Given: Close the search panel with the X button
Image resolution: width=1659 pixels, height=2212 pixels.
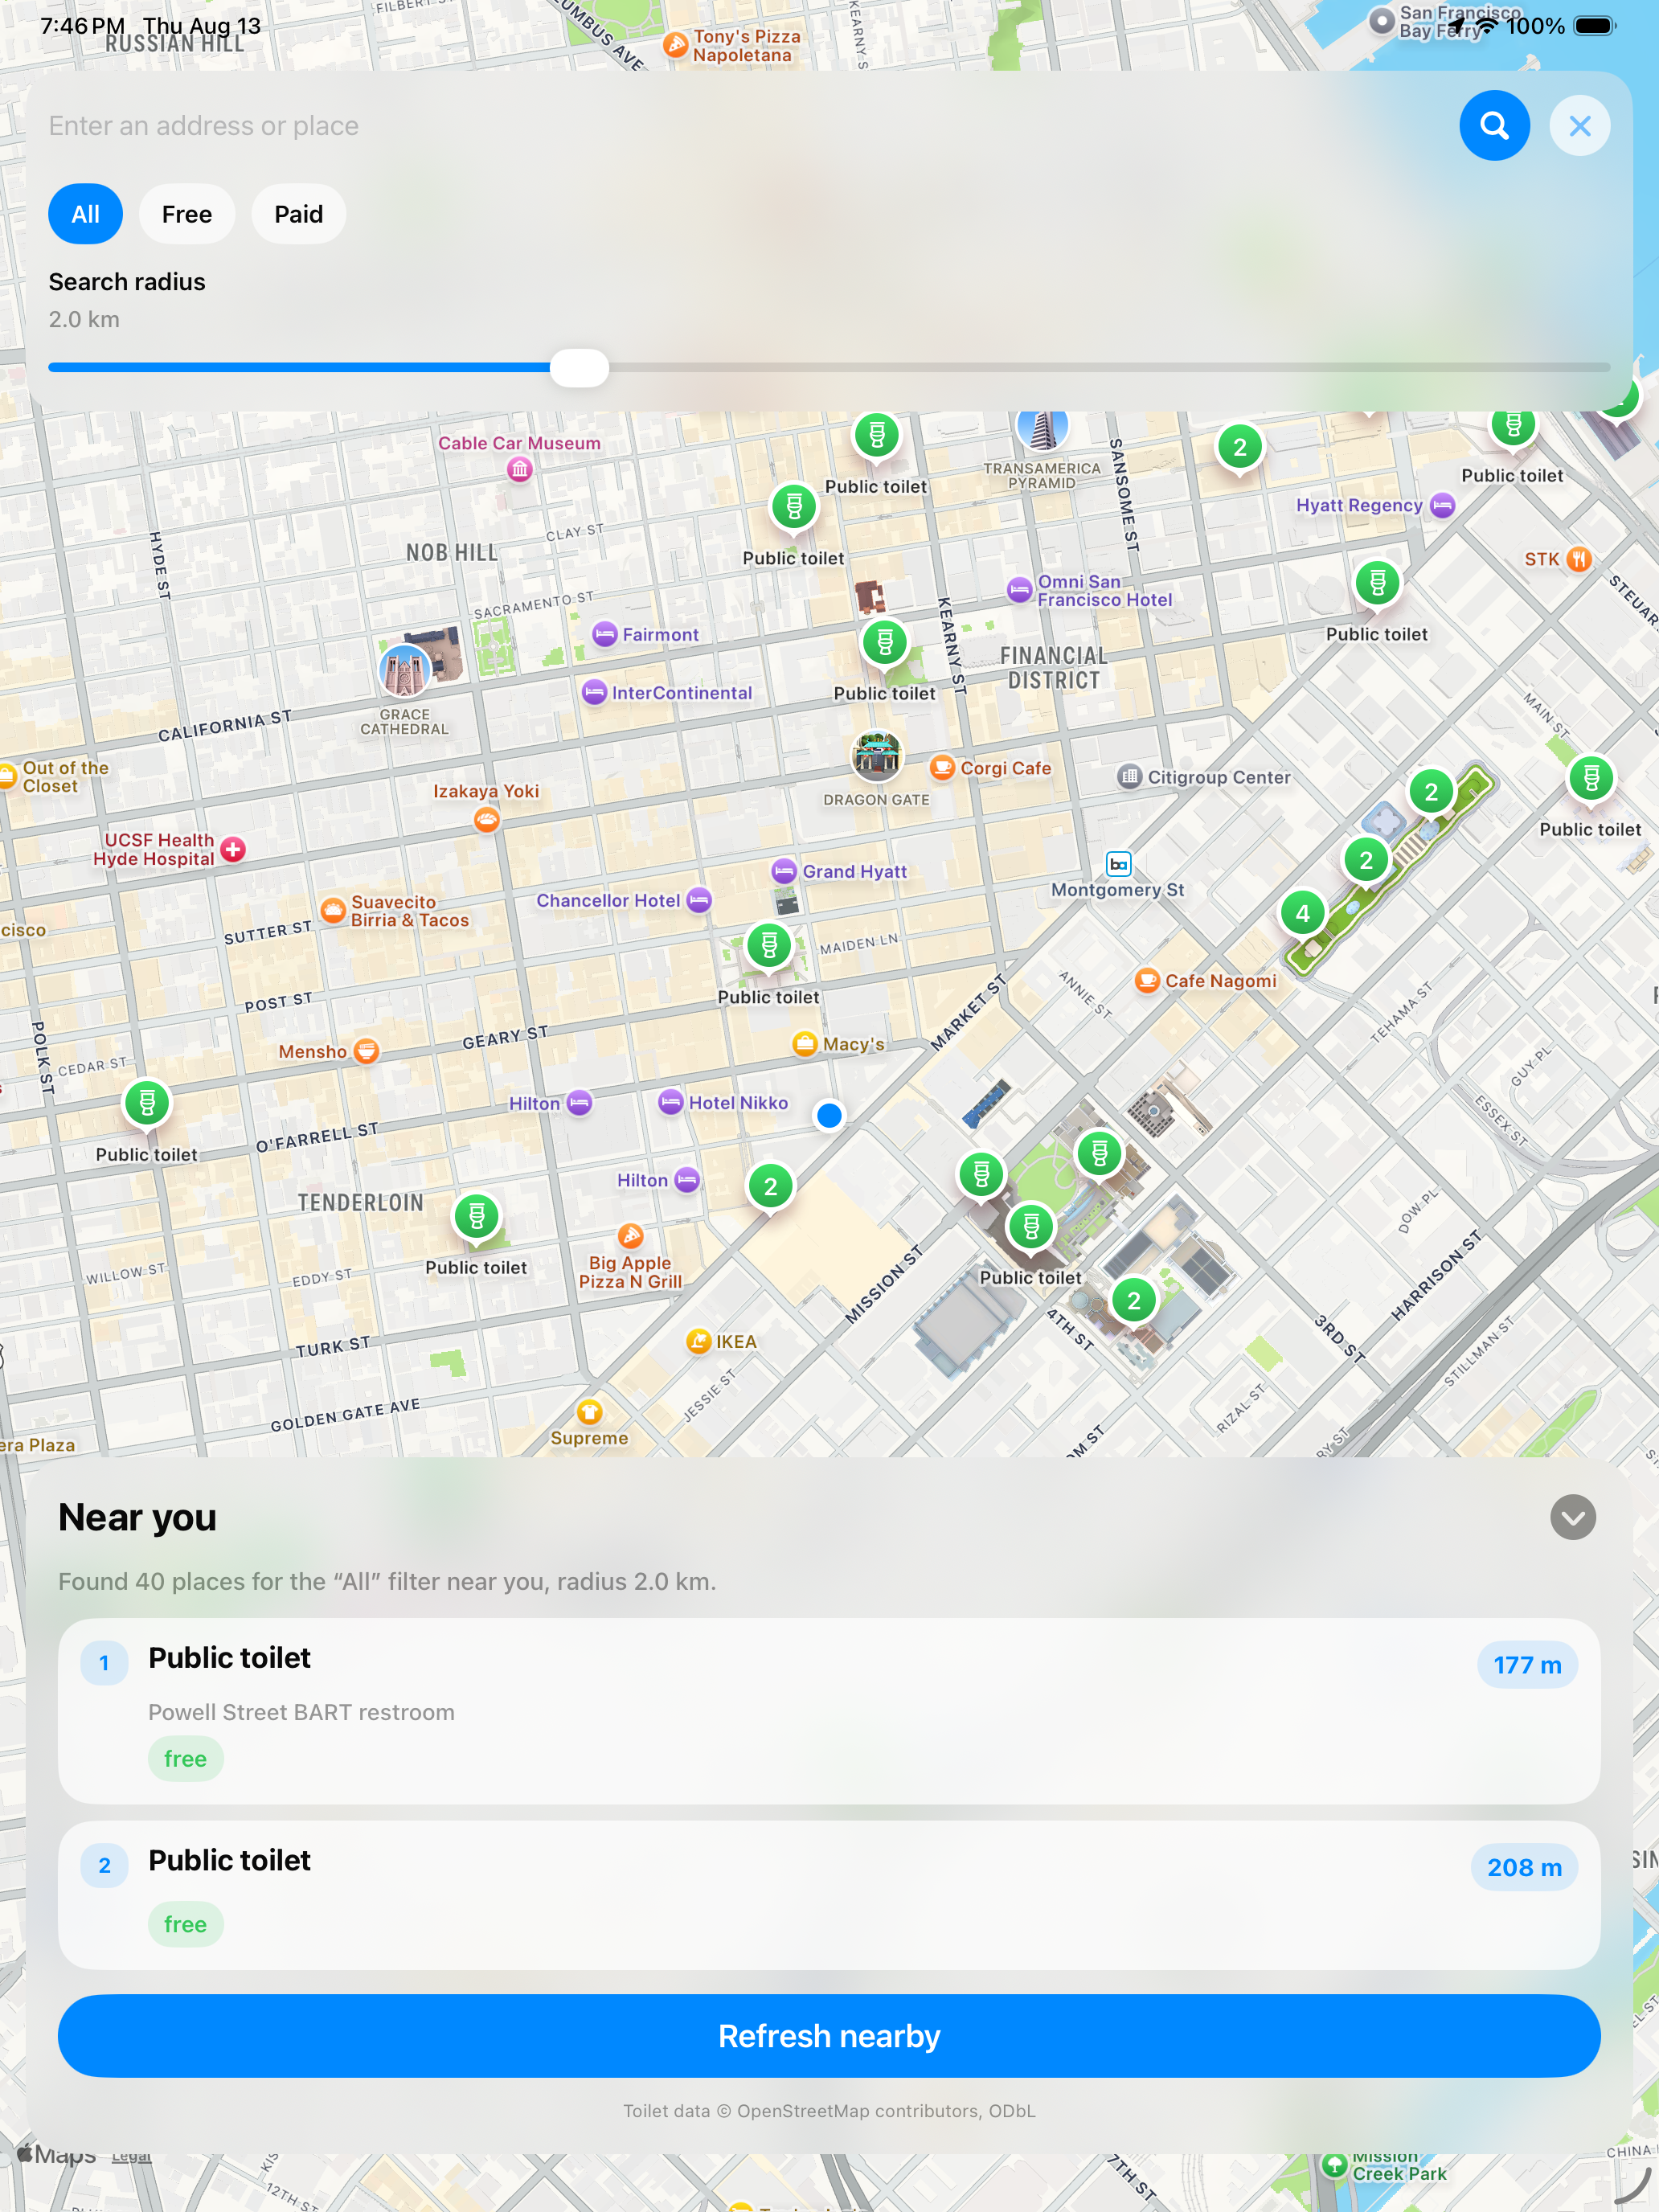Looking at the screenshot, I should 1579,126.
